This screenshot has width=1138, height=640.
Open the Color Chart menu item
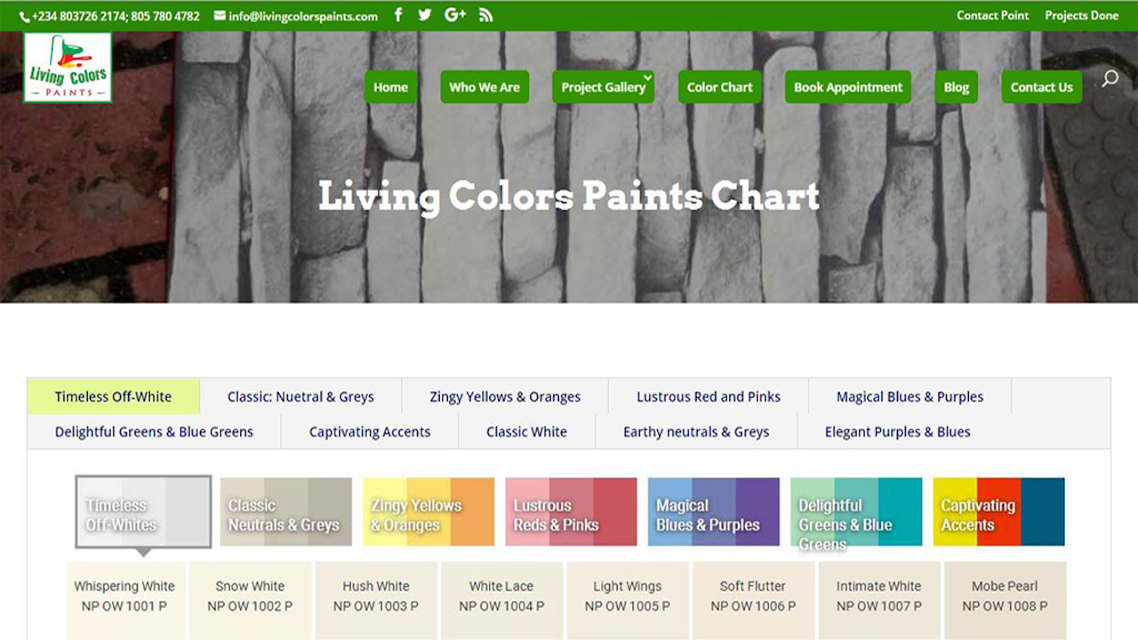pyautogui.click(x=719, y=87)
